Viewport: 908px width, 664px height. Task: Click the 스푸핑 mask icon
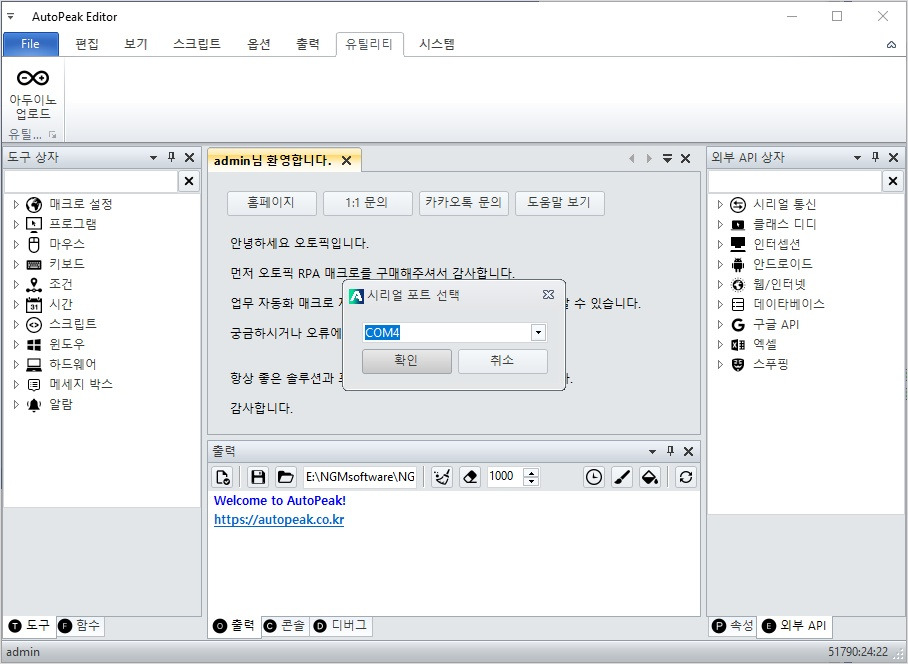point(738,365)
